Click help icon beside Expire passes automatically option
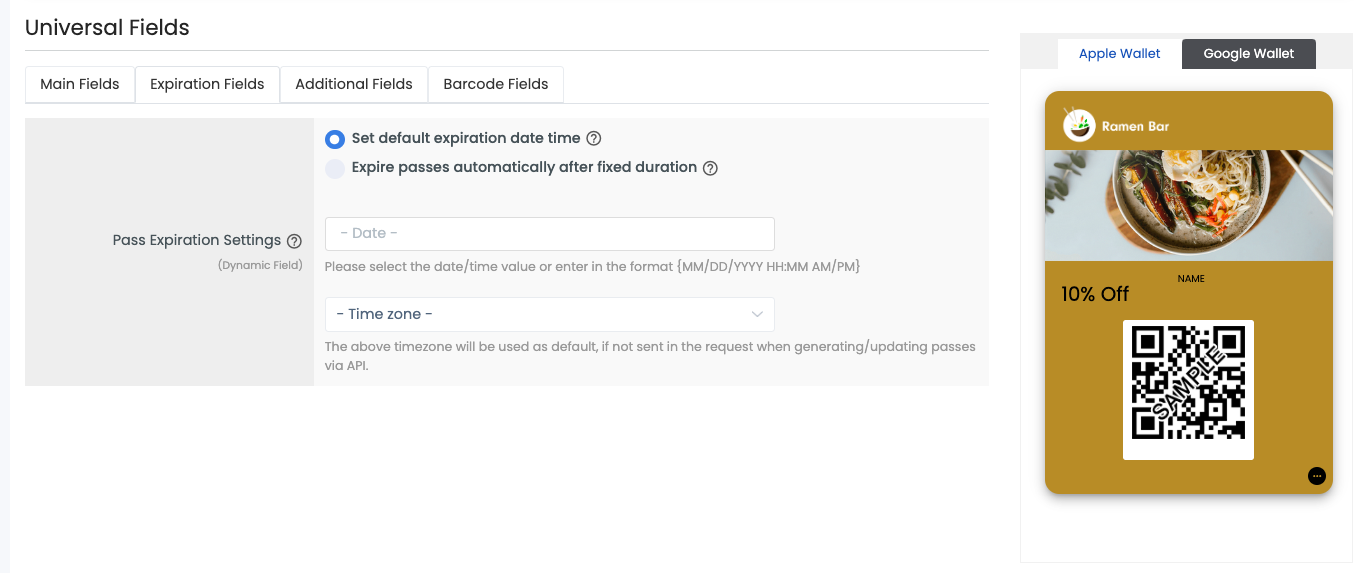Viewport: 1365px width, 573px height. [710, 168]
